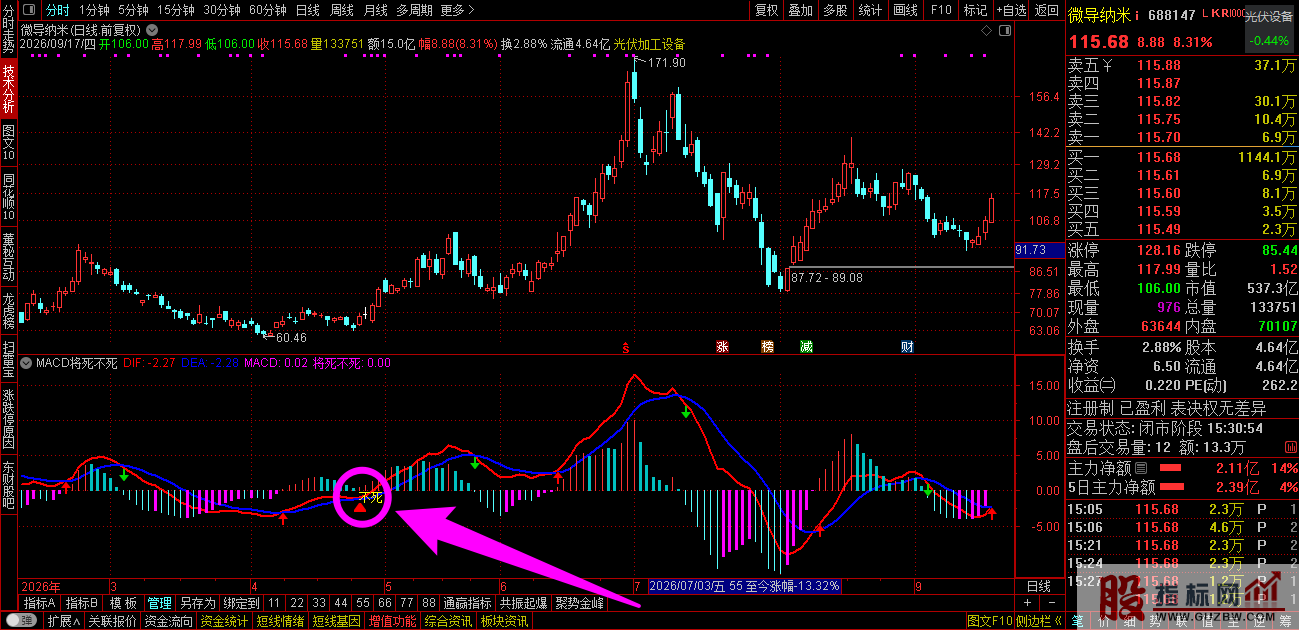Open the 短线情绪 tab
This screenshot has height=630, width=1299.
click(x=280, y=621)
